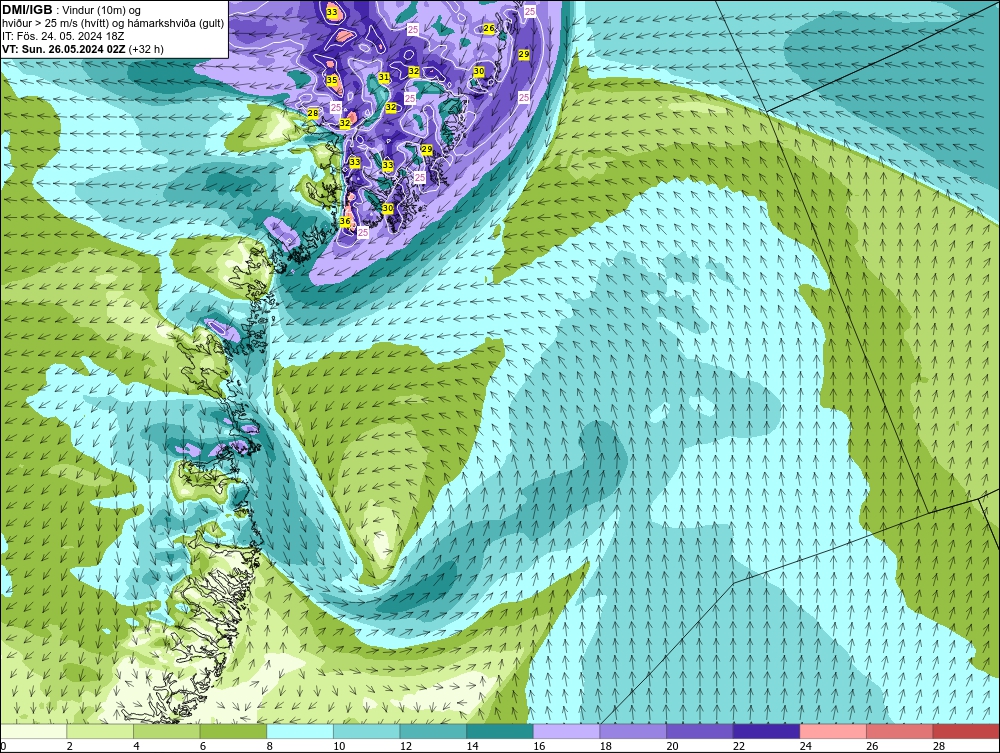Click the '26' tick label on the scale

(872, 746)
